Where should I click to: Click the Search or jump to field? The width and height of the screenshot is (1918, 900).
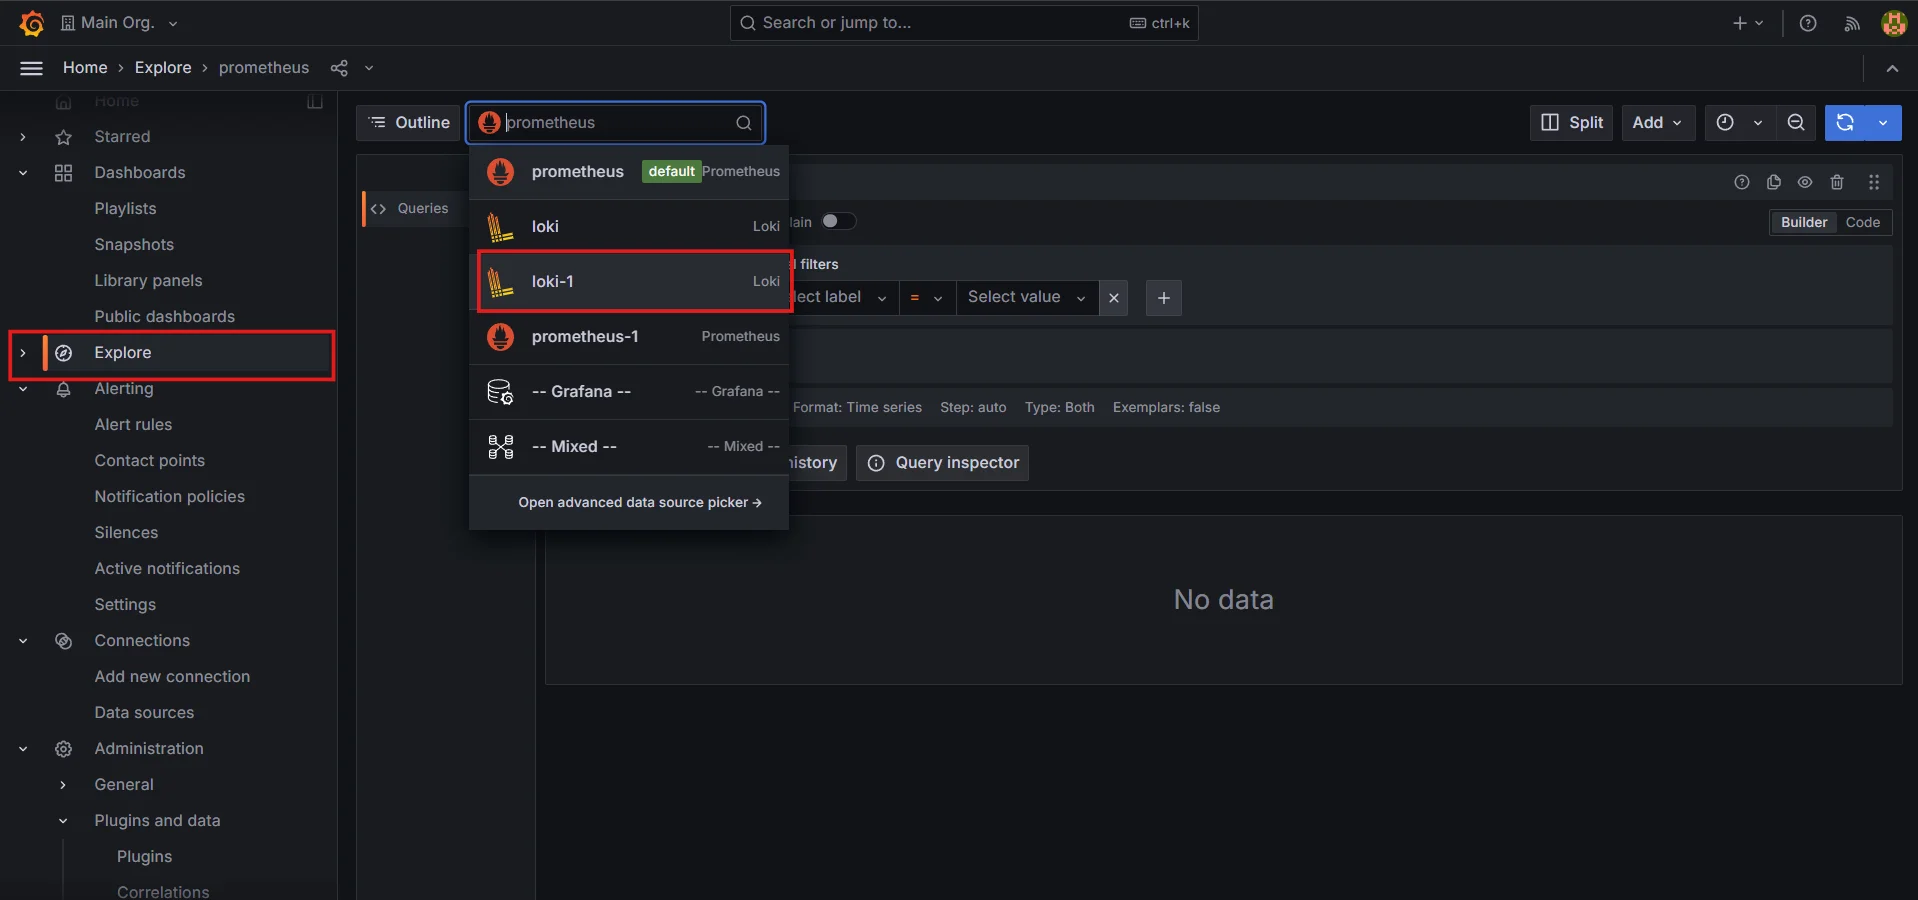[x=964, y=23]
